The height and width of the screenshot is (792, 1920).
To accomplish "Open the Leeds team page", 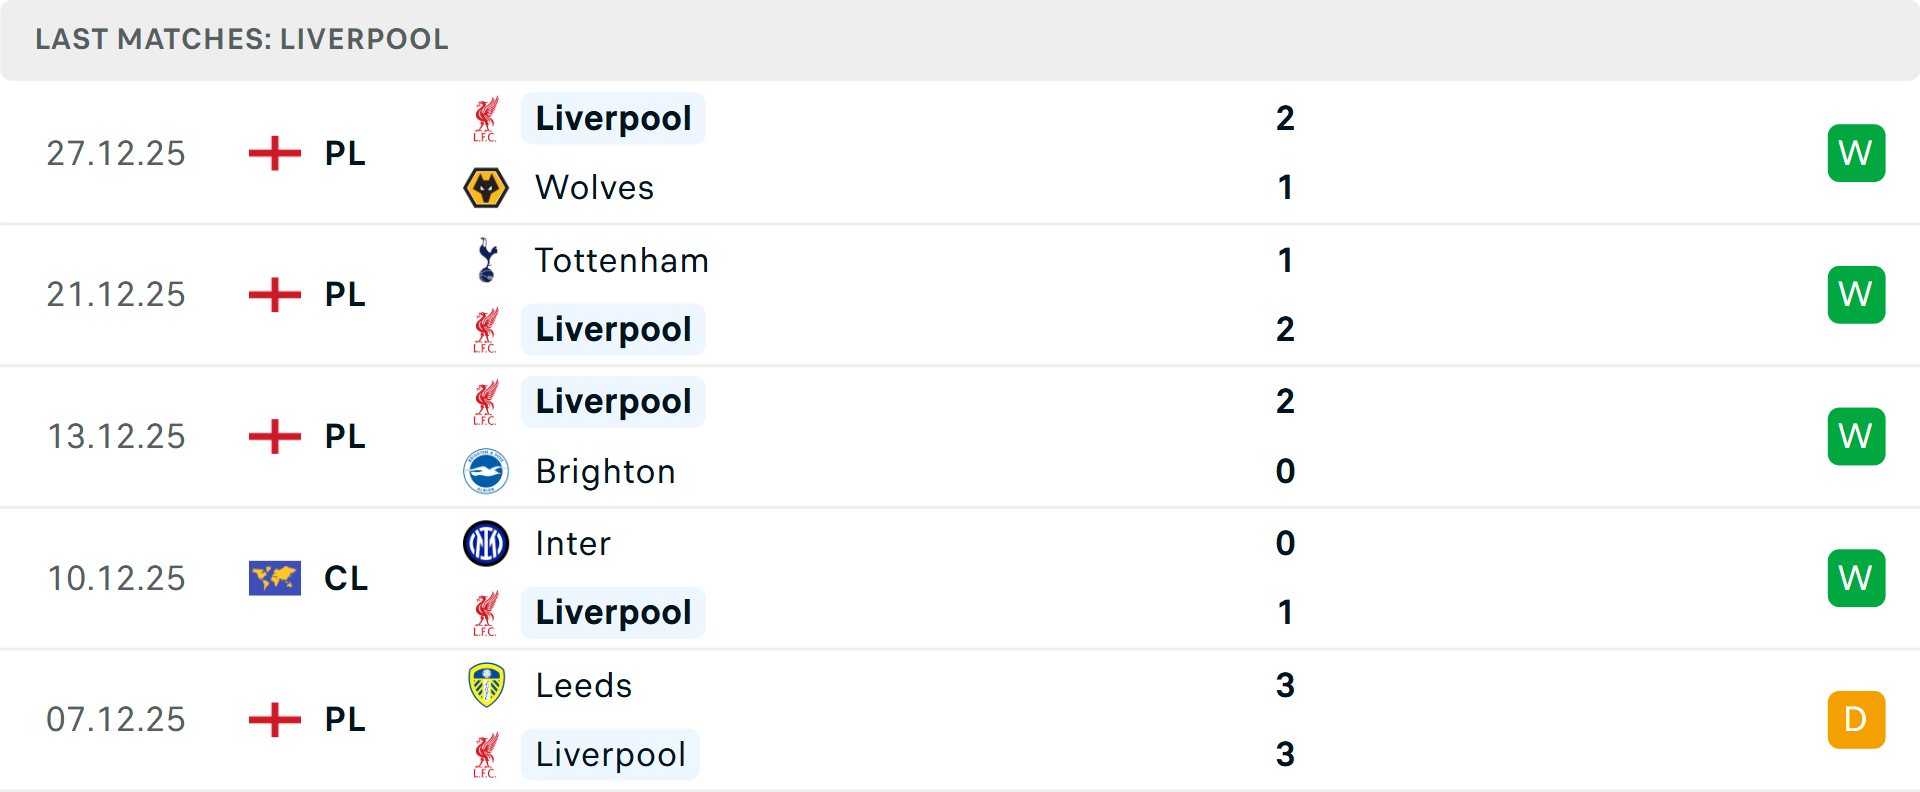I will point(583,686).
